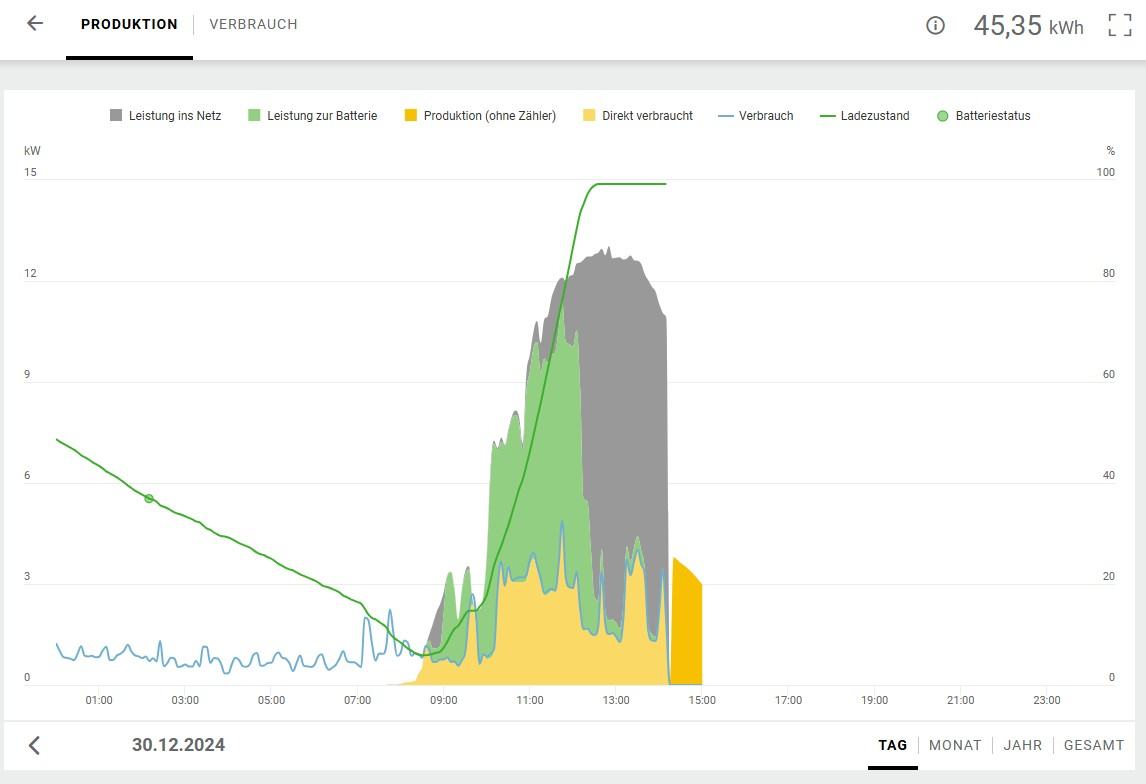Toggle the Direkt verbraucht legend series
Viewport: 1146px width, 784px height.
(638, 115)
